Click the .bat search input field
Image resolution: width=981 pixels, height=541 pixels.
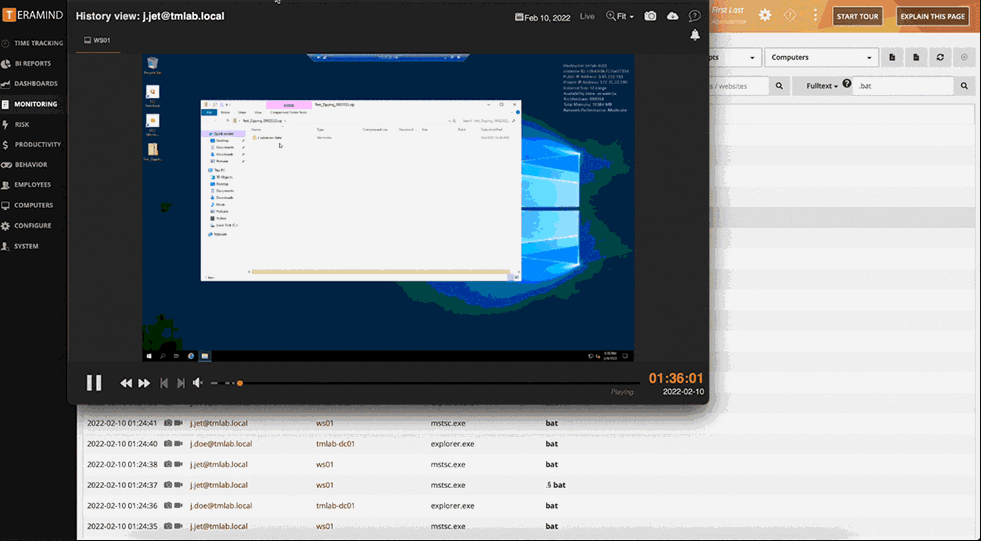pos(903,87)
